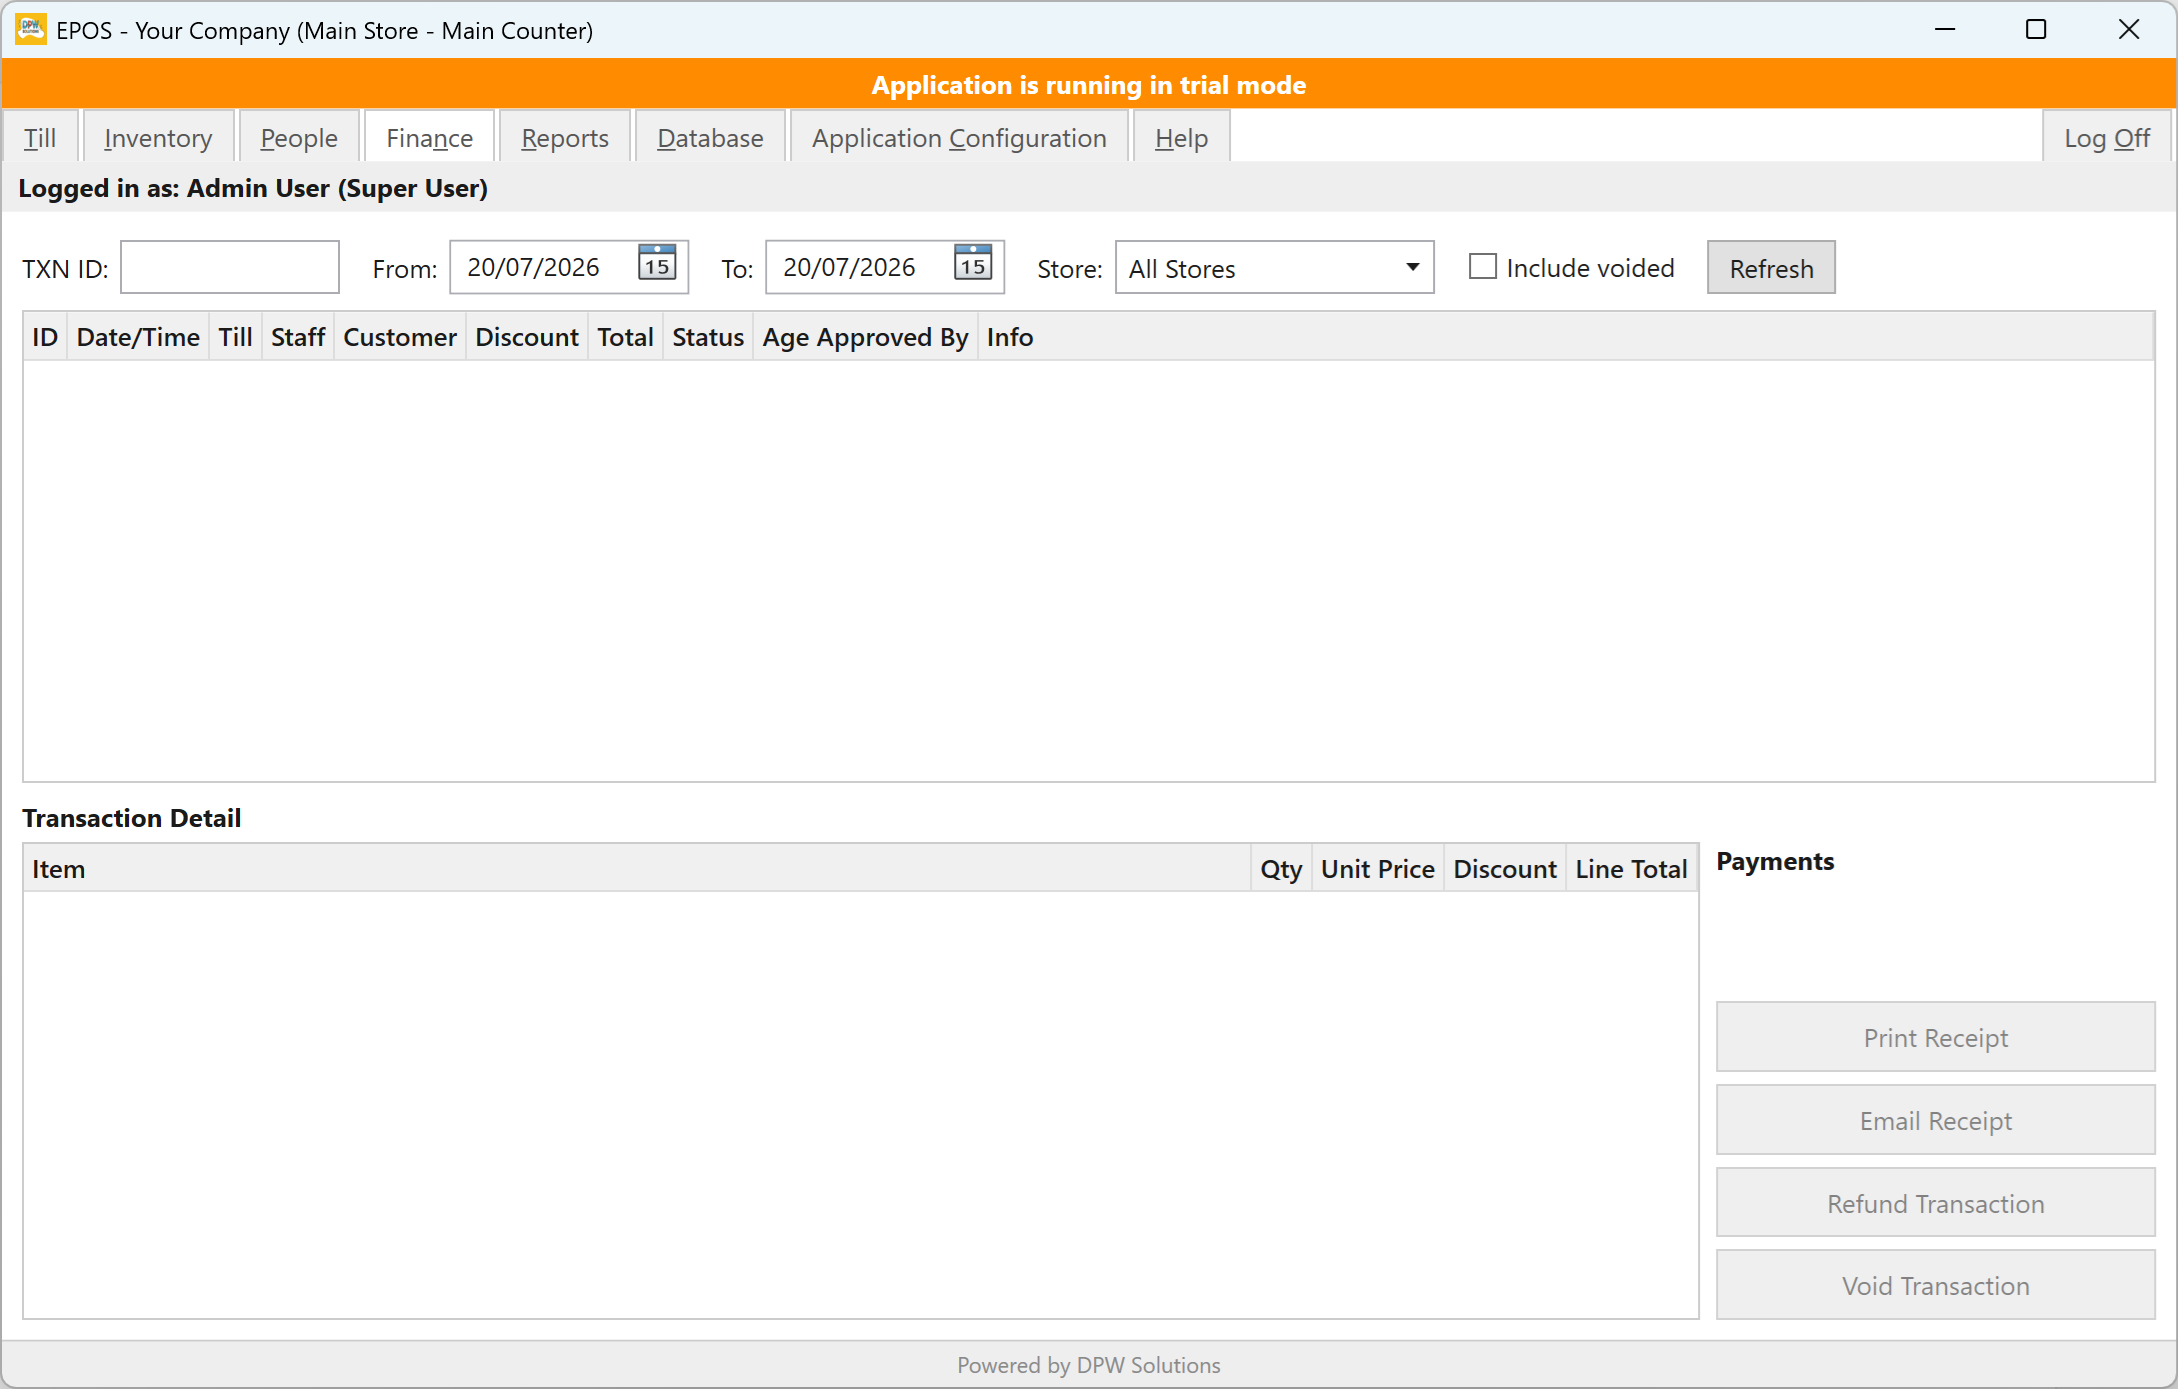
Task: Click the Refresh button
Action: (x=1771, y=268)
